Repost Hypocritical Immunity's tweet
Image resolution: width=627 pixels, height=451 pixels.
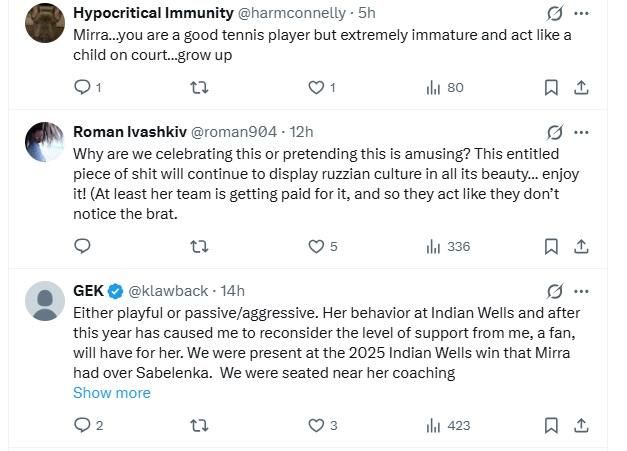199,87
